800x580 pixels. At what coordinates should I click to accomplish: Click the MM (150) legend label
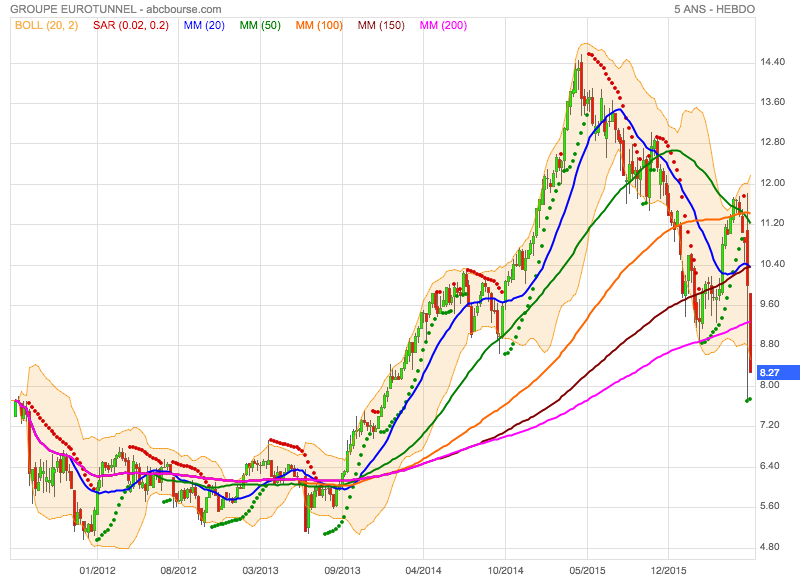tap(381, 26)
